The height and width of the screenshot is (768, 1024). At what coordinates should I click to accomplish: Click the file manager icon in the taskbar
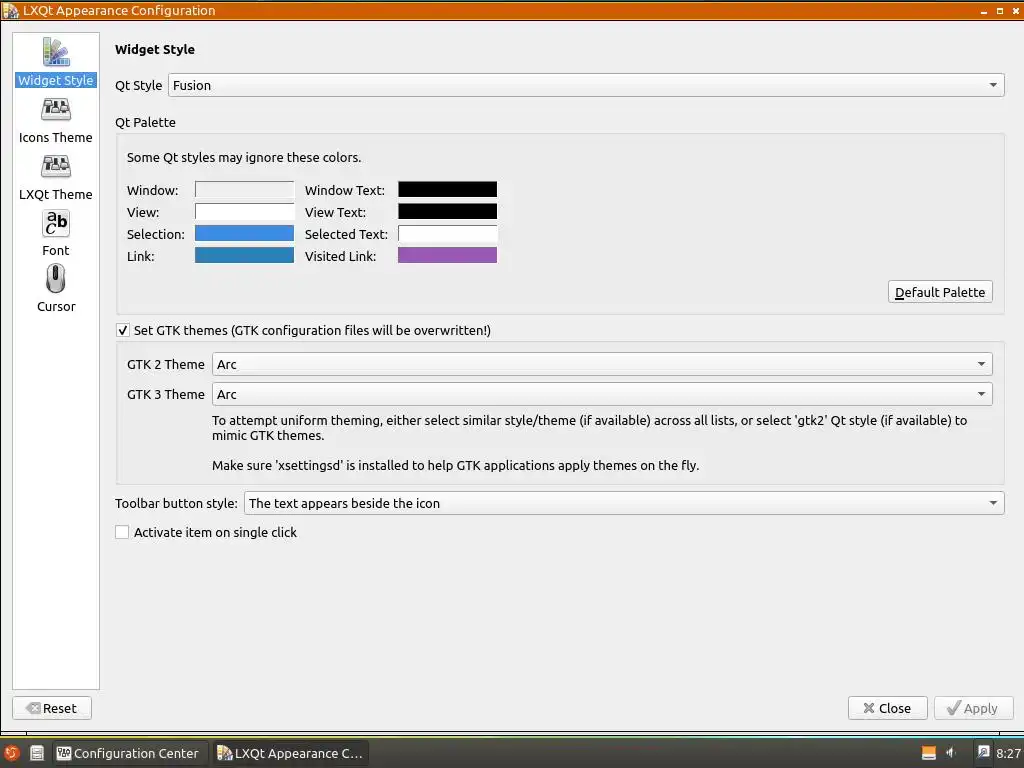[x=37, y=753]
